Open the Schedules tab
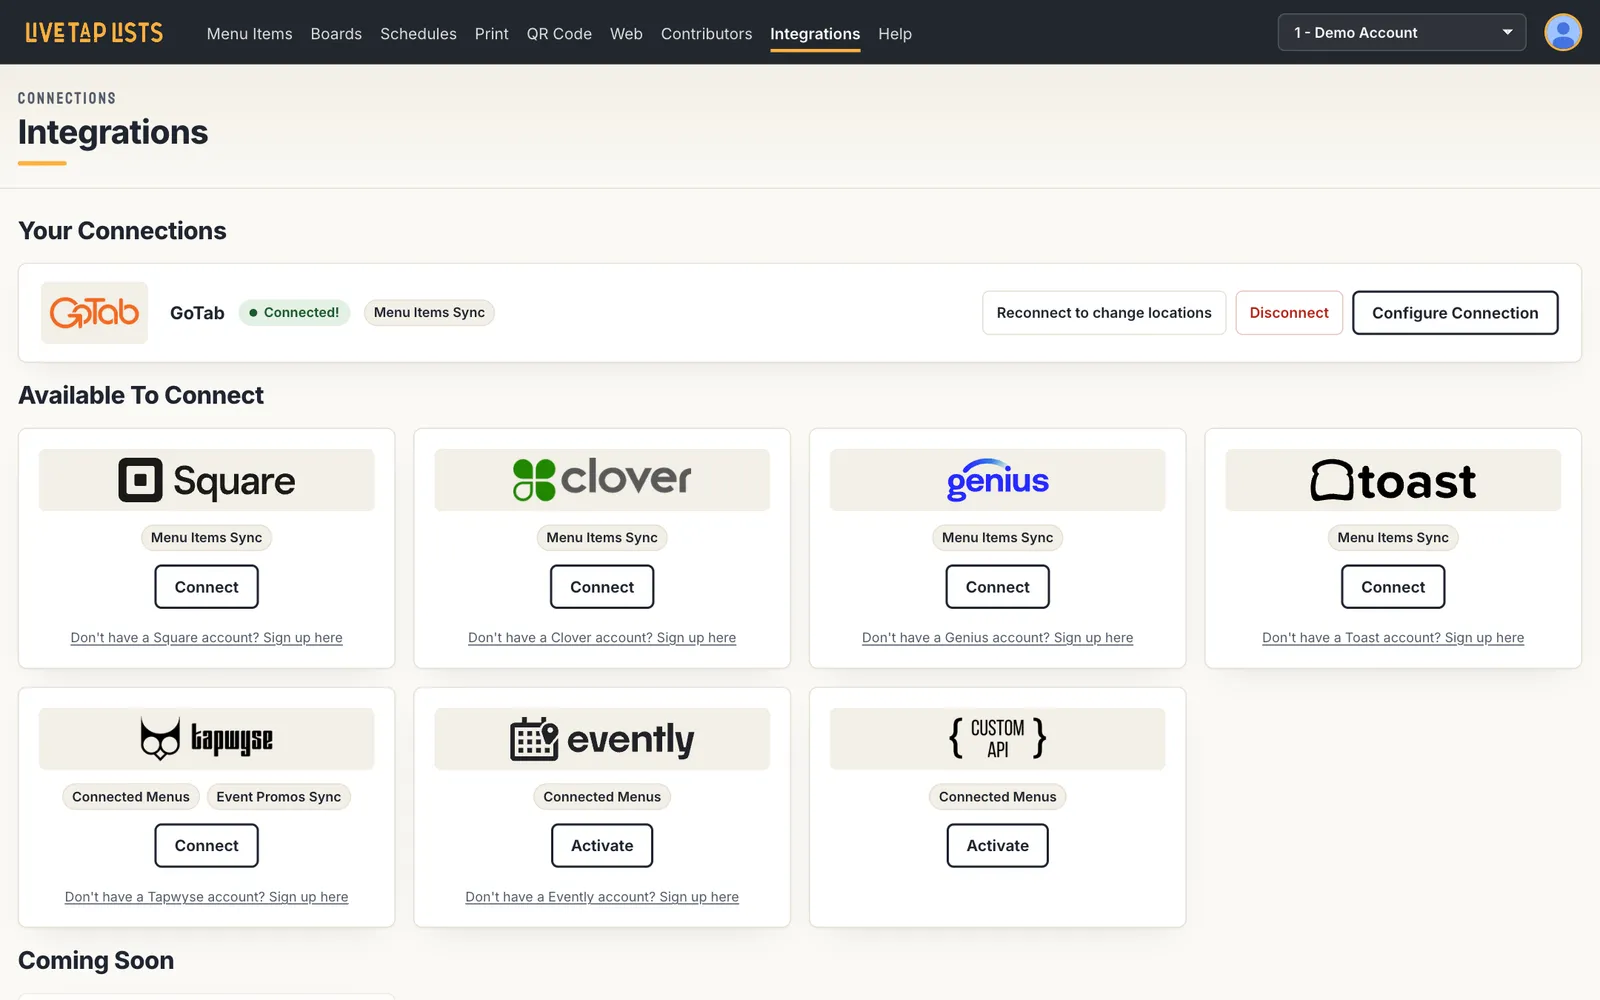 coord(418,34)
